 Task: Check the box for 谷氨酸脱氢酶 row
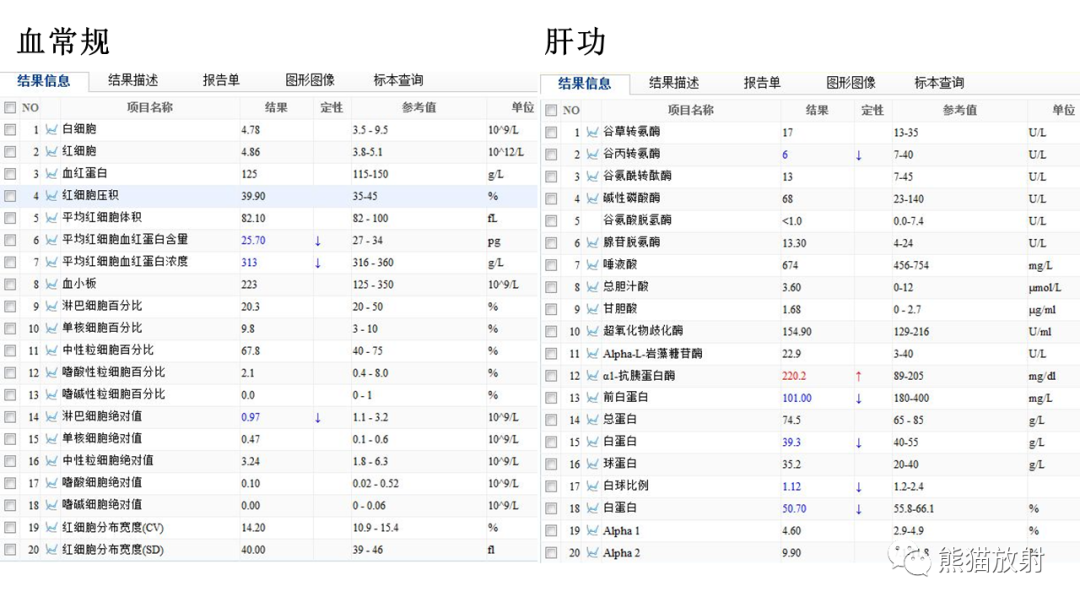tap(551, 220)
